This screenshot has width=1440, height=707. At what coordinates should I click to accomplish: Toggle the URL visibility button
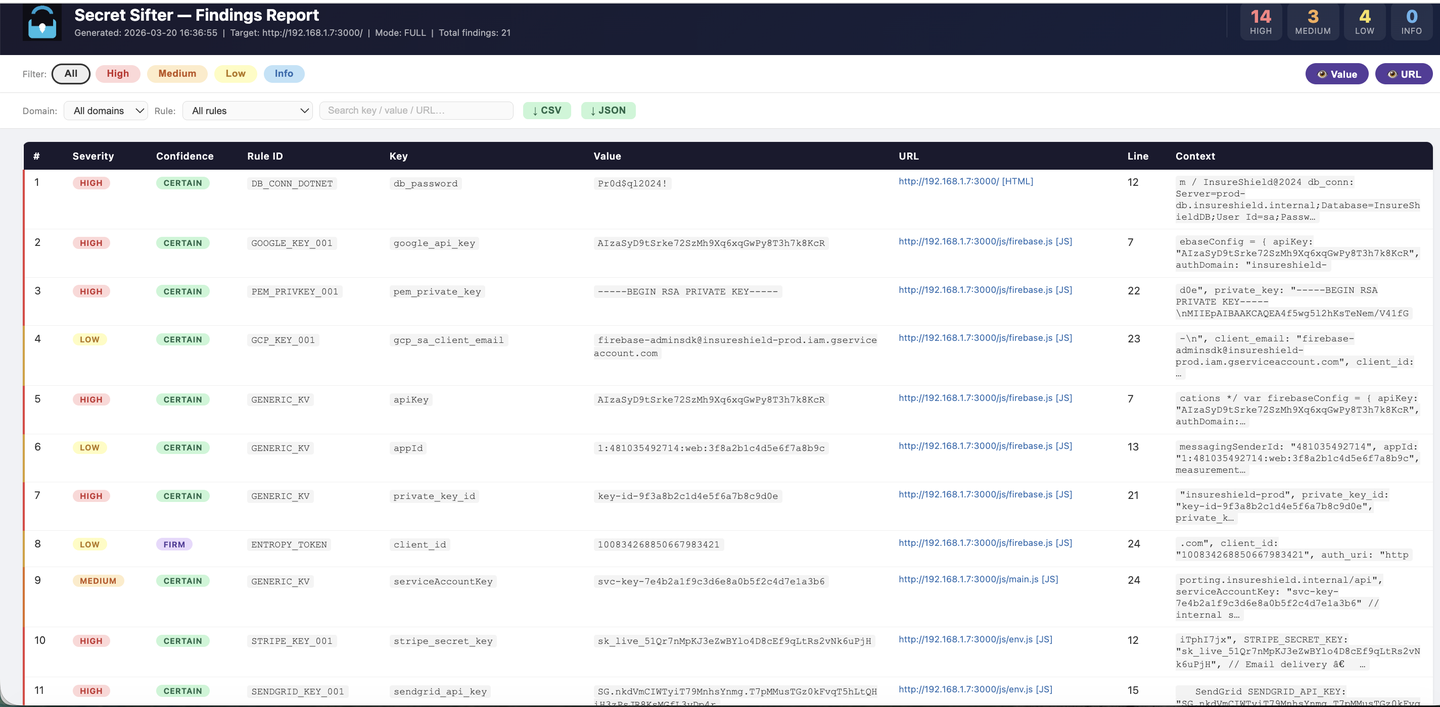tap(1404, 74)
